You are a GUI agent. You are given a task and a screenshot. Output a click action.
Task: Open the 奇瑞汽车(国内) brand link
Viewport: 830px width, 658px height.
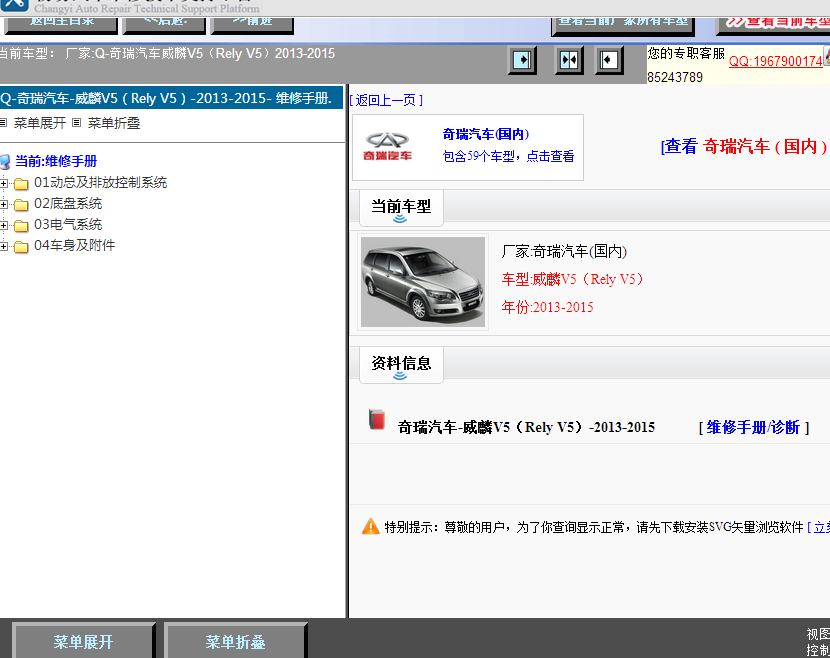486,134
